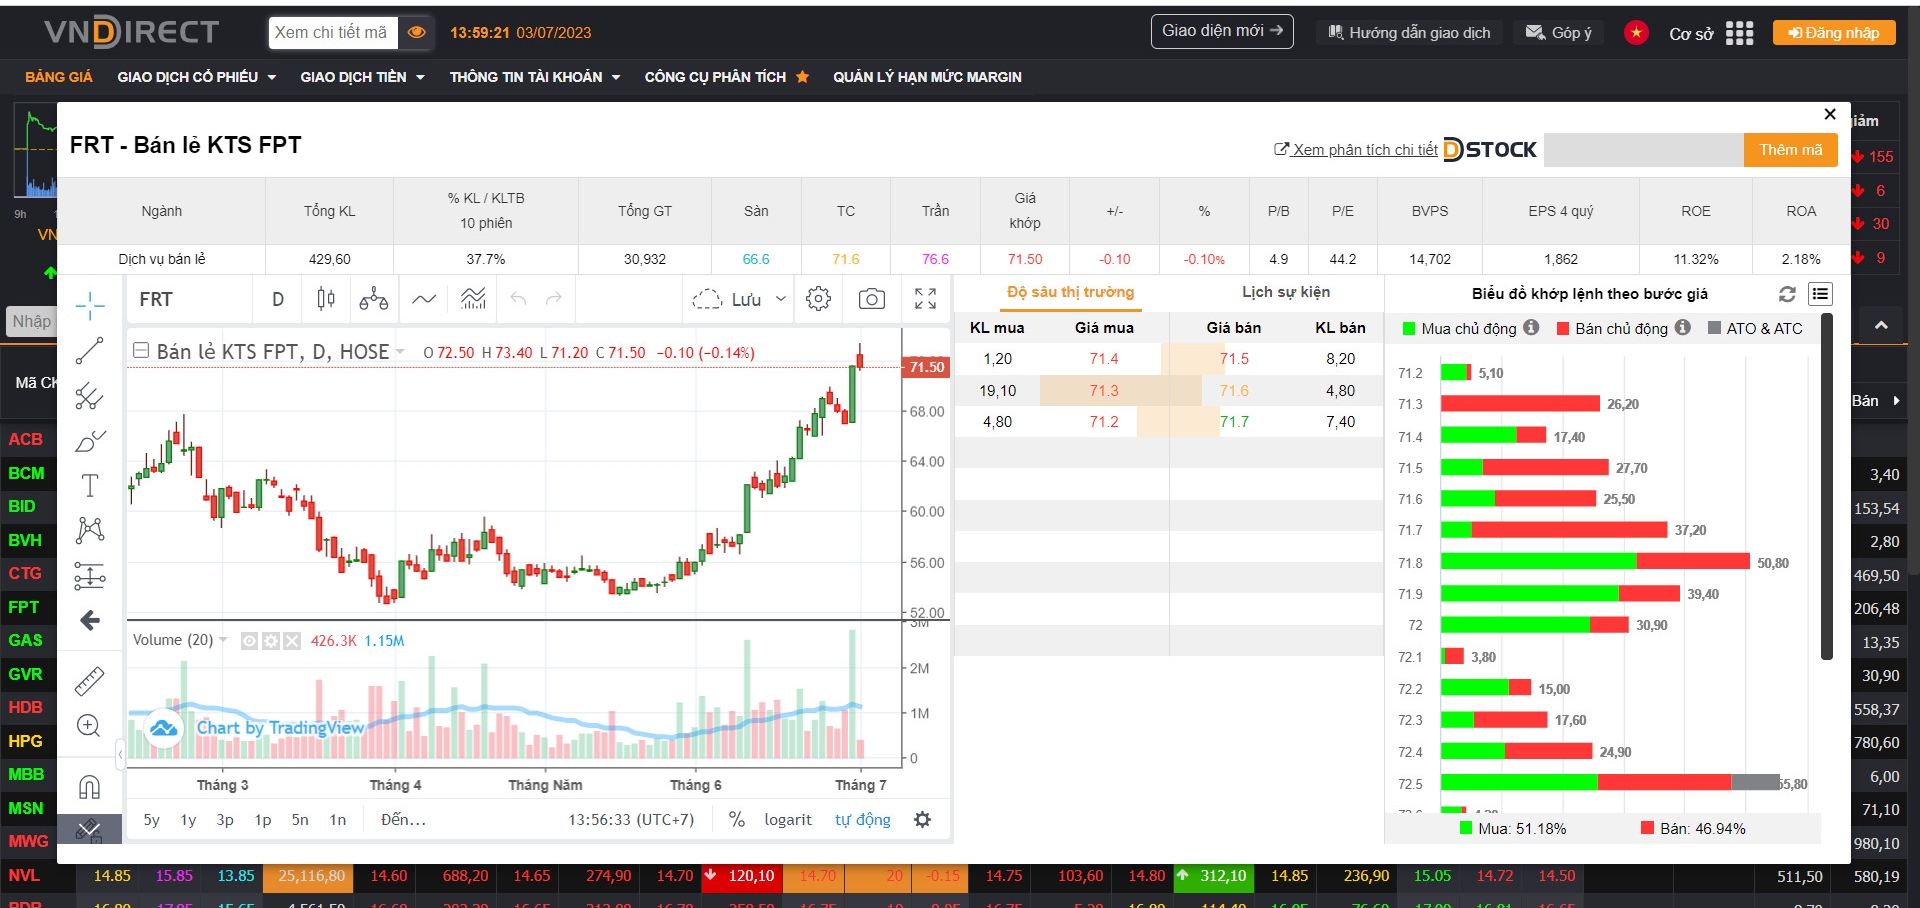This screenshot has width=1920, height=908.
Task: Open the apps grid icon in header
Action: click(x=1740, y=33)
